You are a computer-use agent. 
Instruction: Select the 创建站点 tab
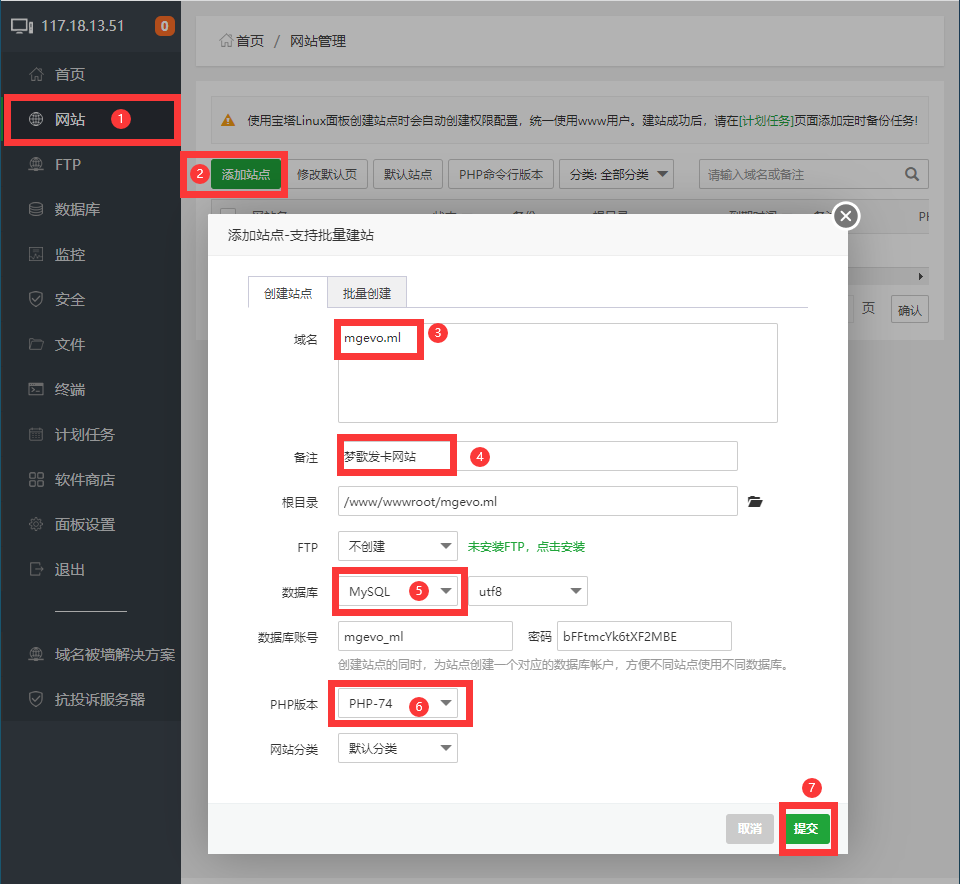[x=288, y=293]
